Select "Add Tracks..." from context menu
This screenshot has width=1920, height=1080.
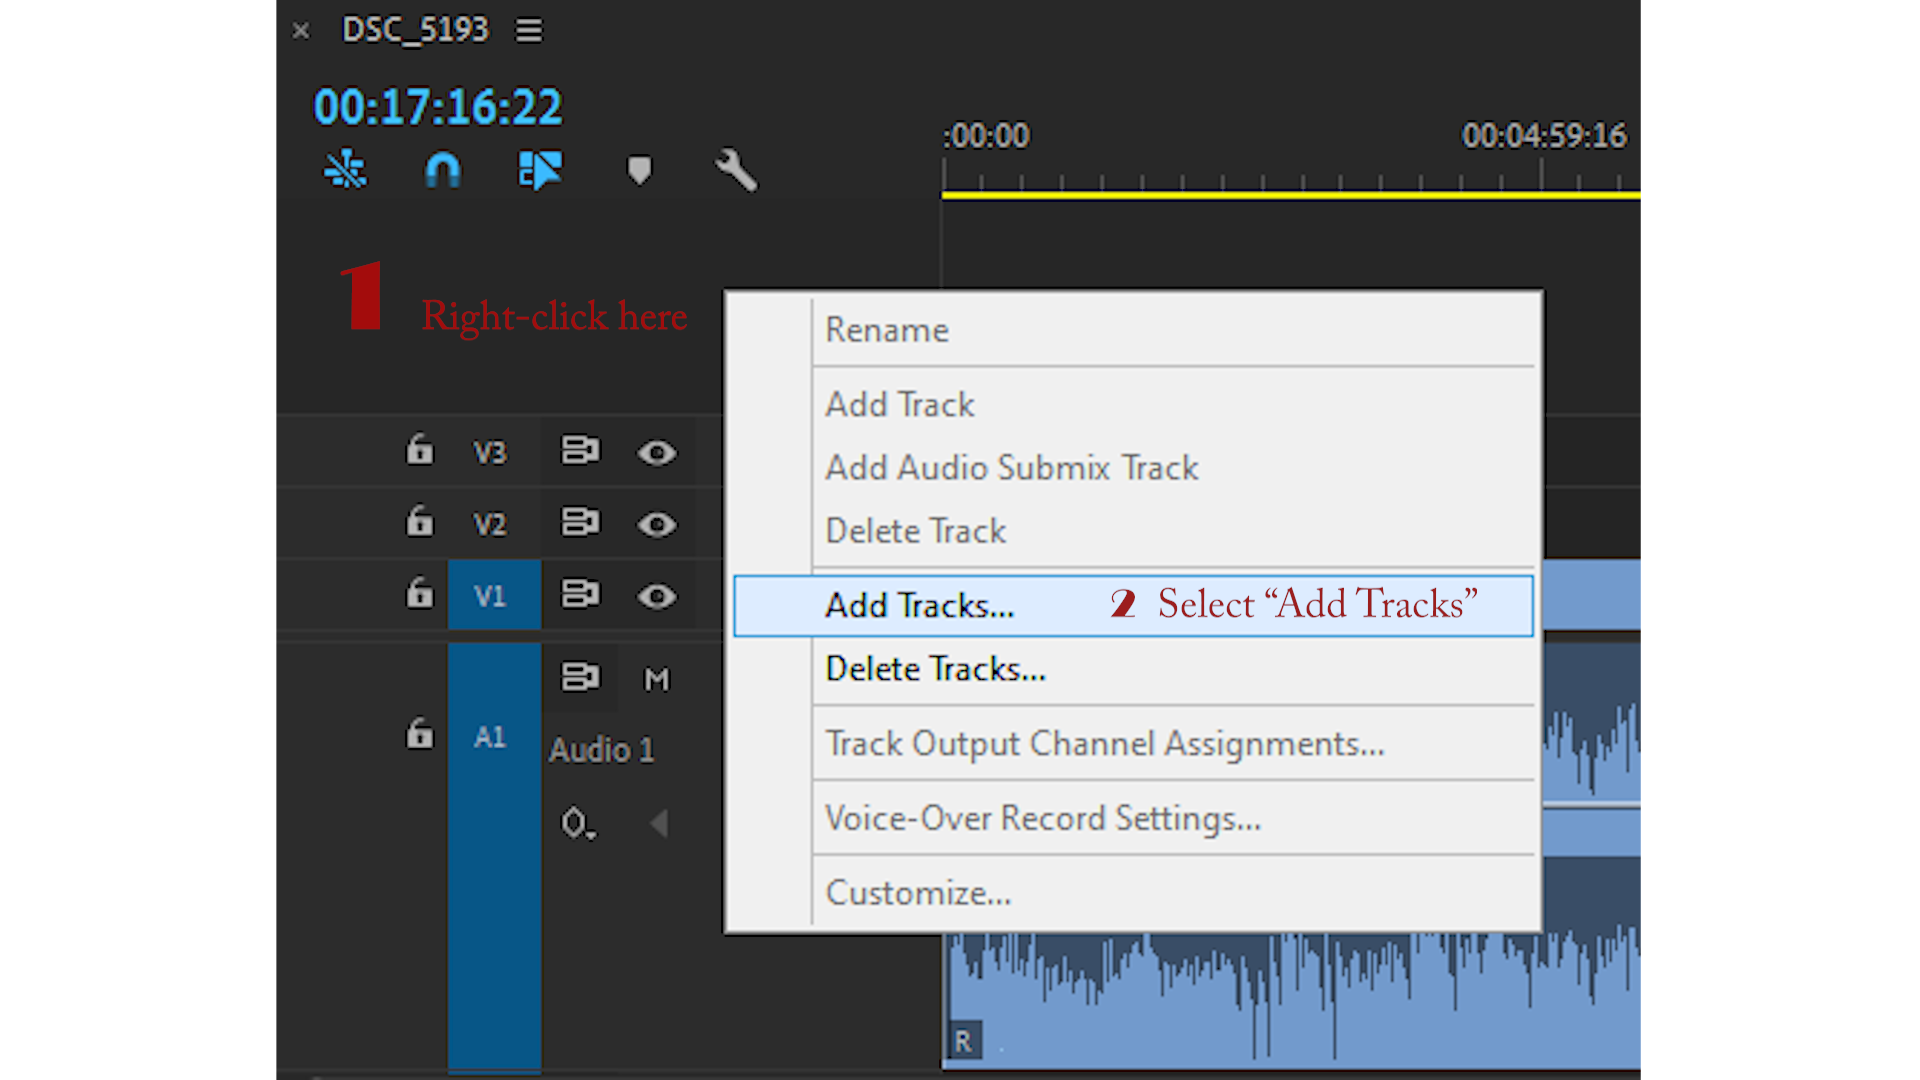(919, 606)
